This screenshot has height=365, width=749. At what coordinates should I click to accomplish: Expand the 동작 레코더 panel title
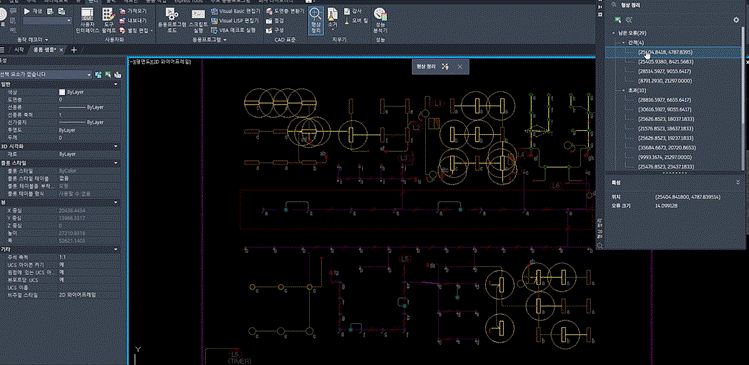point(32,40)
